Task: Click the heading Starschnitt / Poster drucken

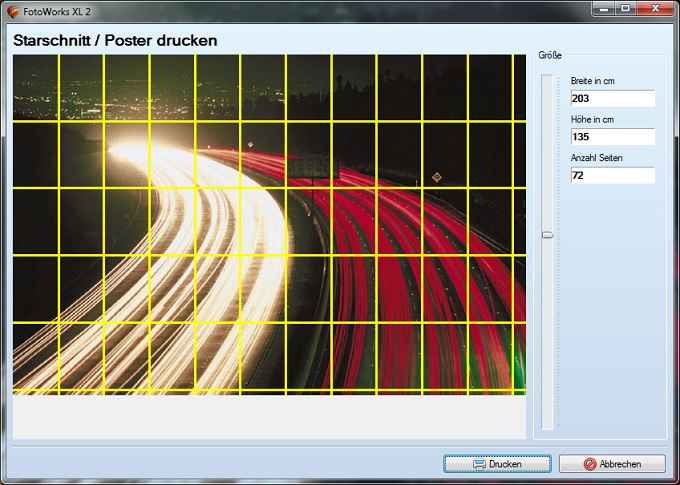Action: coord(115,41)
